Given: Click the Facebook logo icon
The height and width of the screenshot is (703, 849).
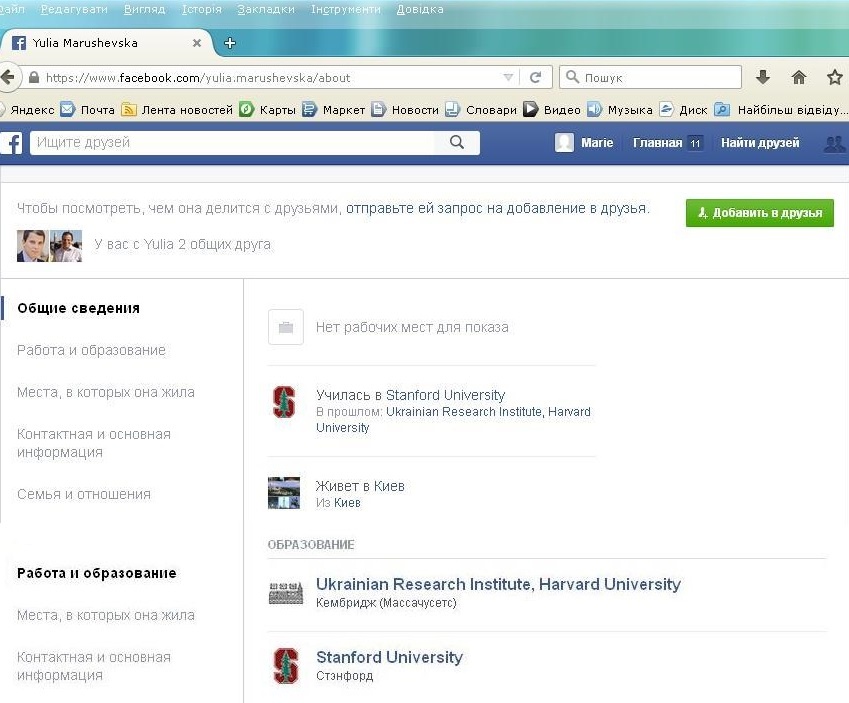Looking at the screenshot, I should 13,143.
